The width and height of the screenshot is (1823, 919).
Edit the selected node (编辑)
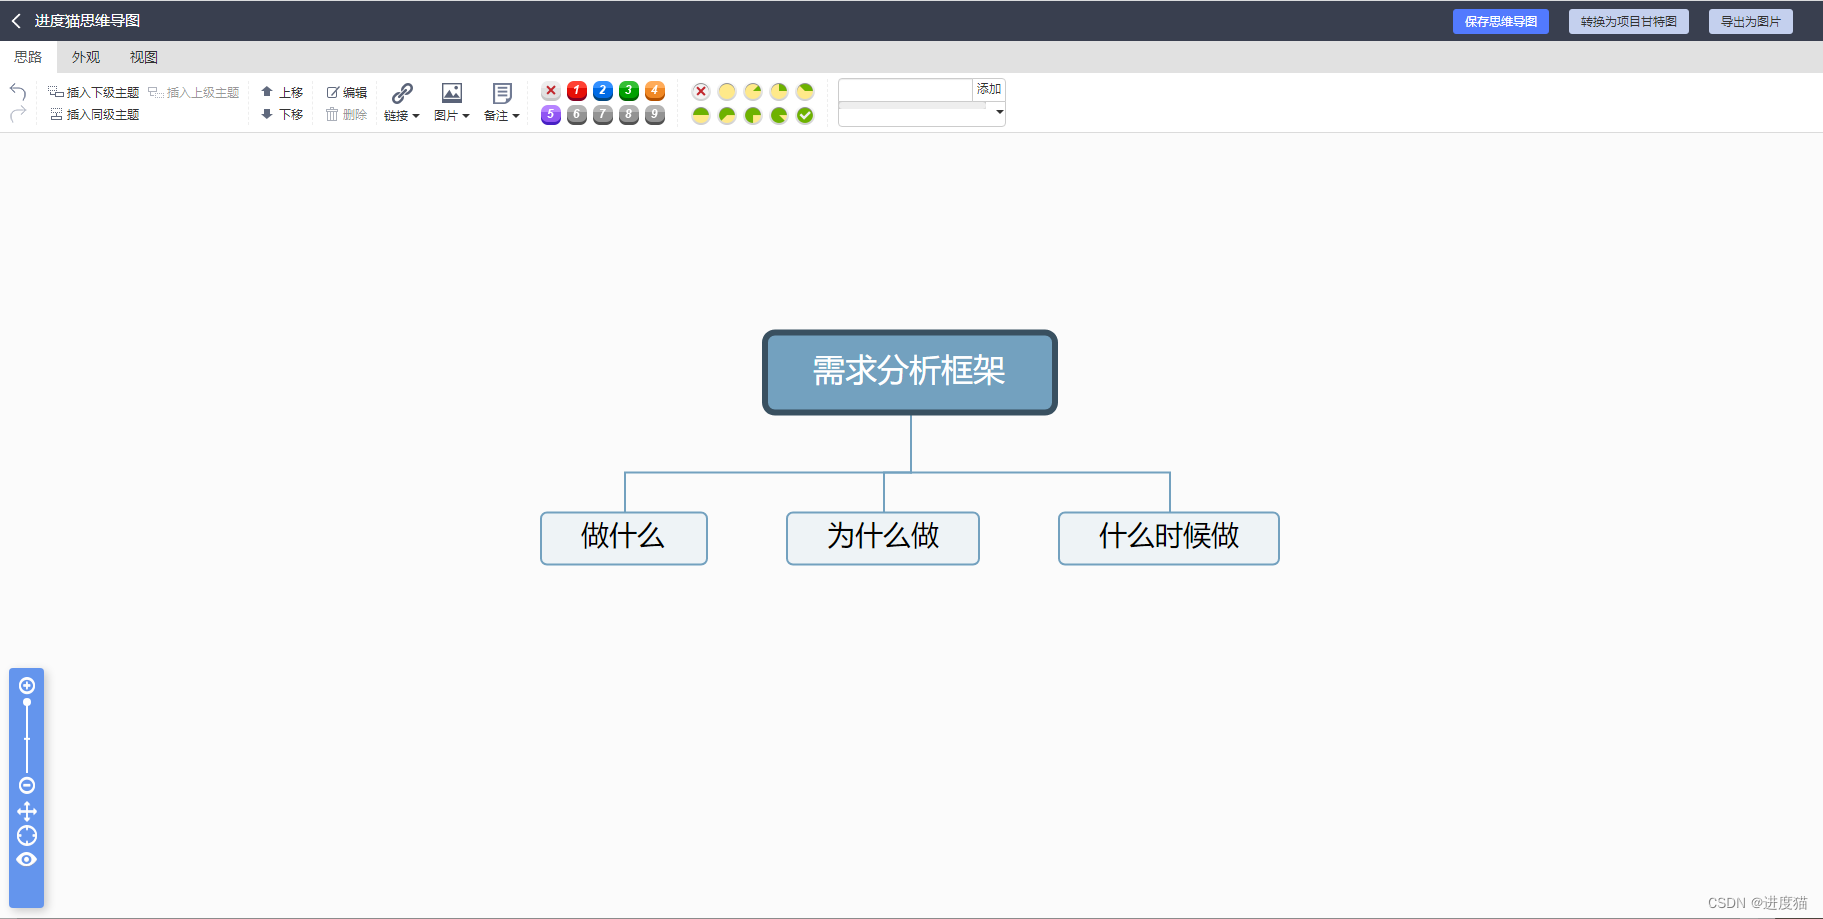click(347, 92)
